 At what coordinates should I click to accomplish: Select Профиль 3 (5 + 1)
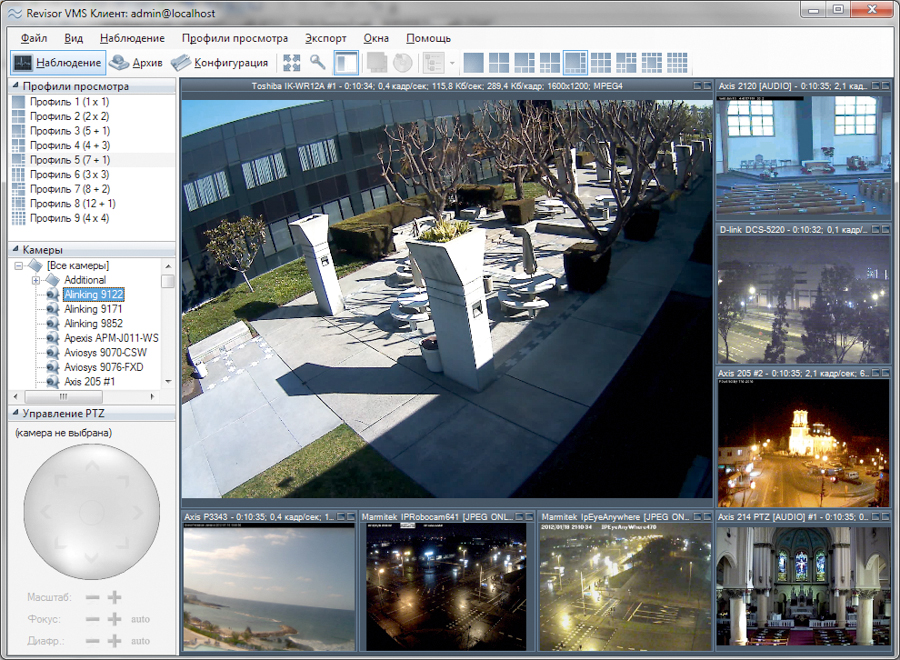coord(69,131)
